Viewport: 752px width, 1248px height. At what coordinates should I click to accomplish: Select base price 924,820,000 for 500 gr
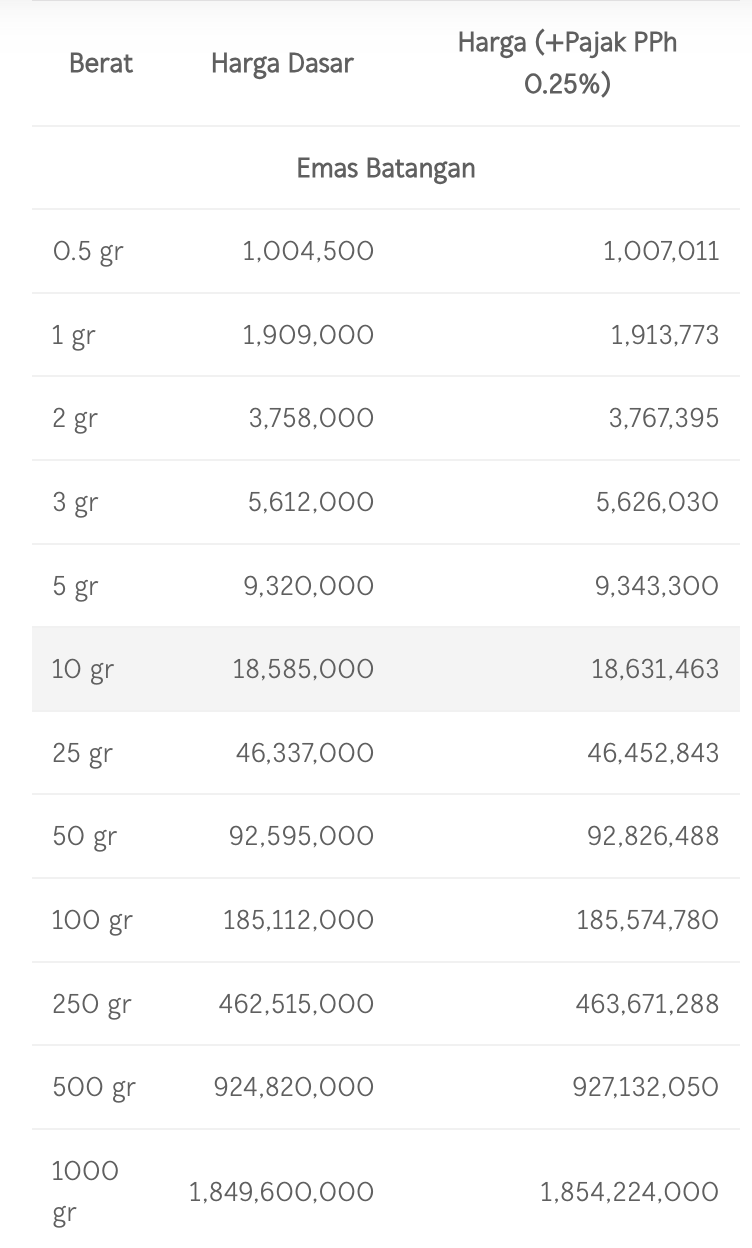294,1087
